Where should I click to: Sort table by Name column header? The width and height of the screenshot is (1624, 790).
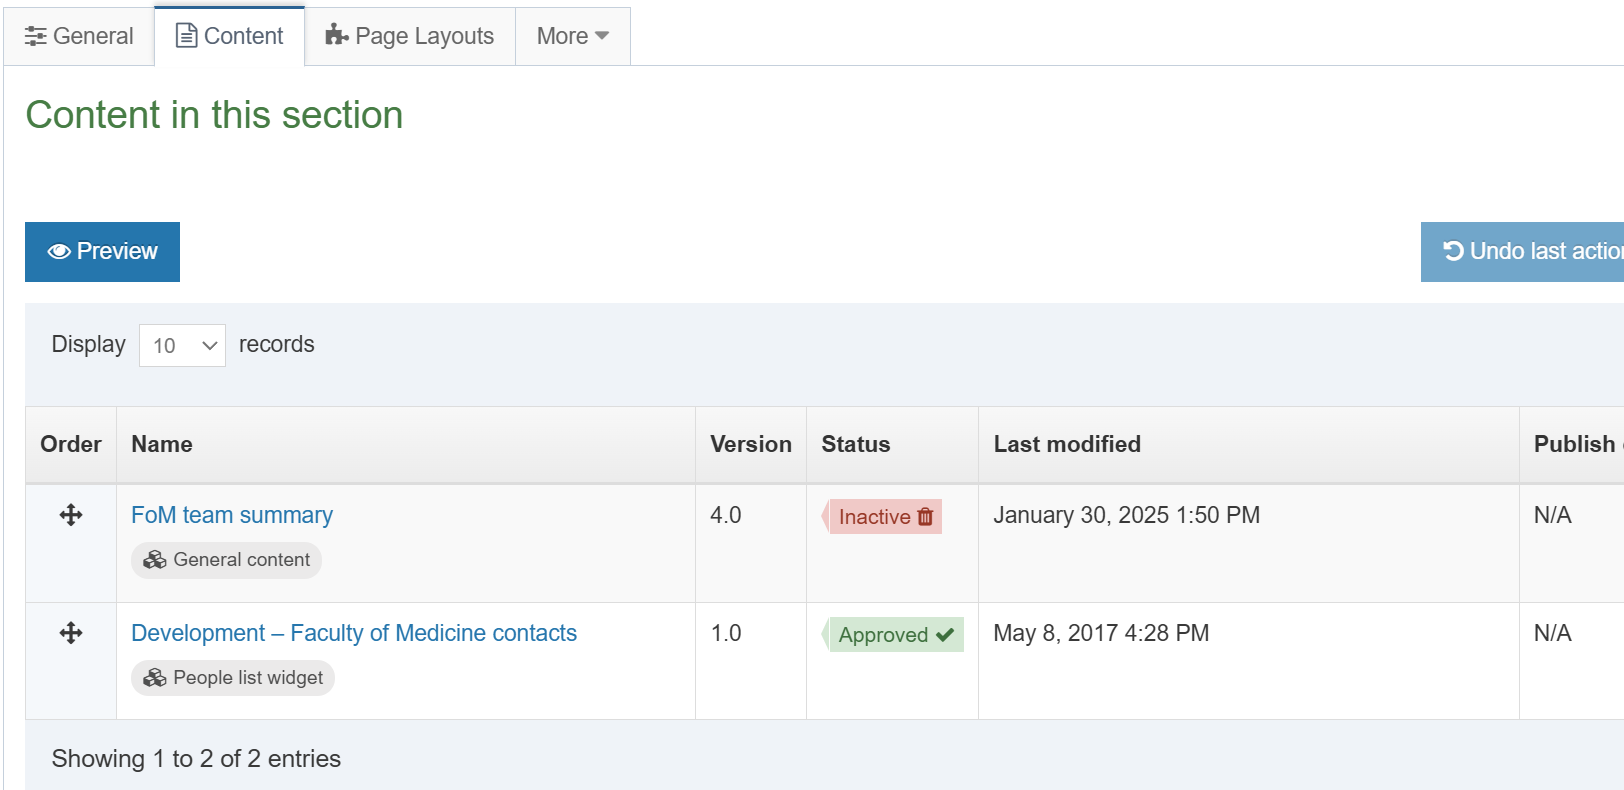tap(162, 444)
